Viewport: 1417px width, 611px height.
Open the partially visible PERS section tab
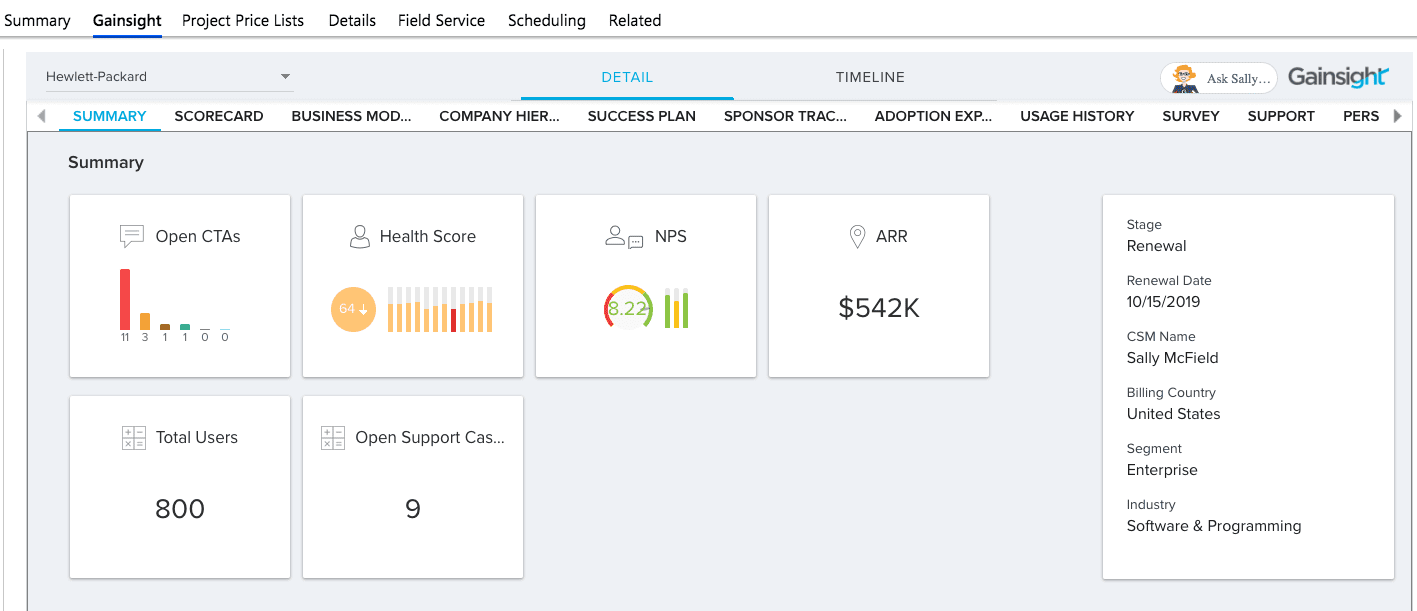click(x=1361, y=116)
